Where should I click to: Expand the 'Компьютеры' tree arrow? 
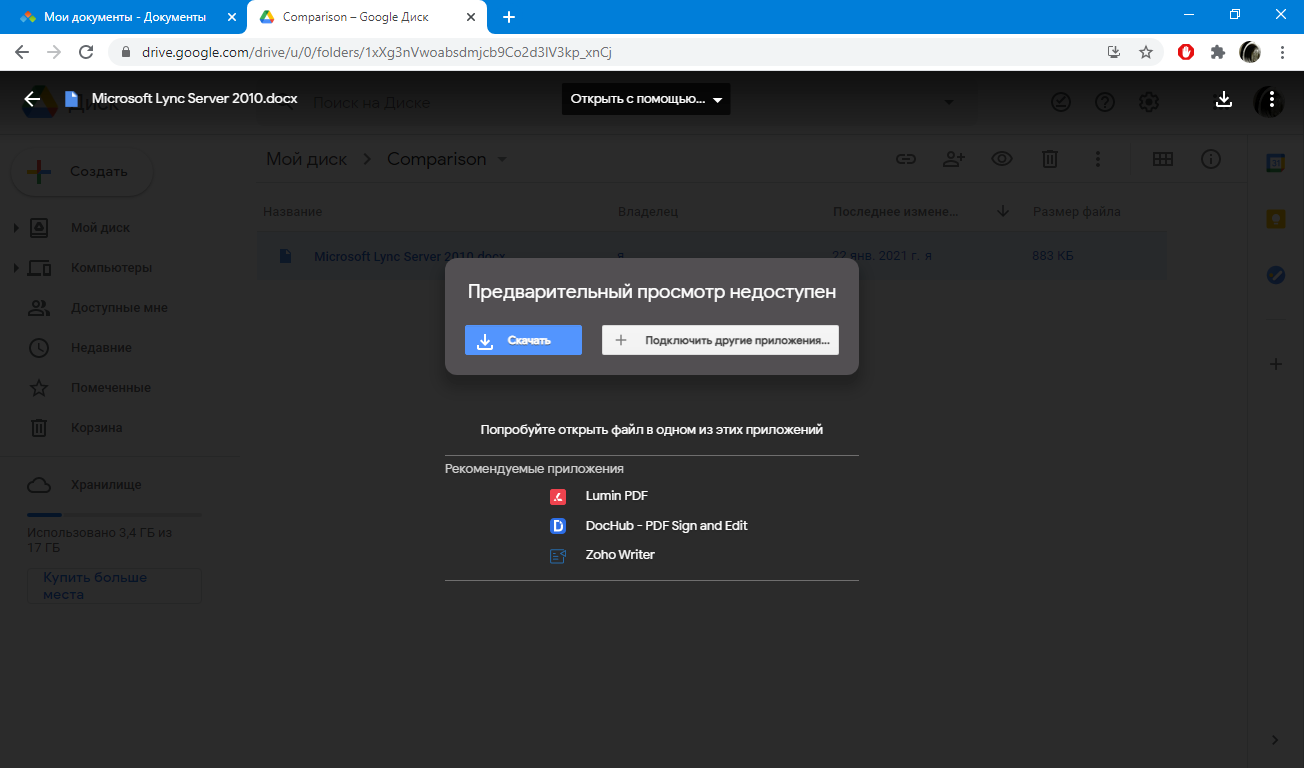[16, 268]
